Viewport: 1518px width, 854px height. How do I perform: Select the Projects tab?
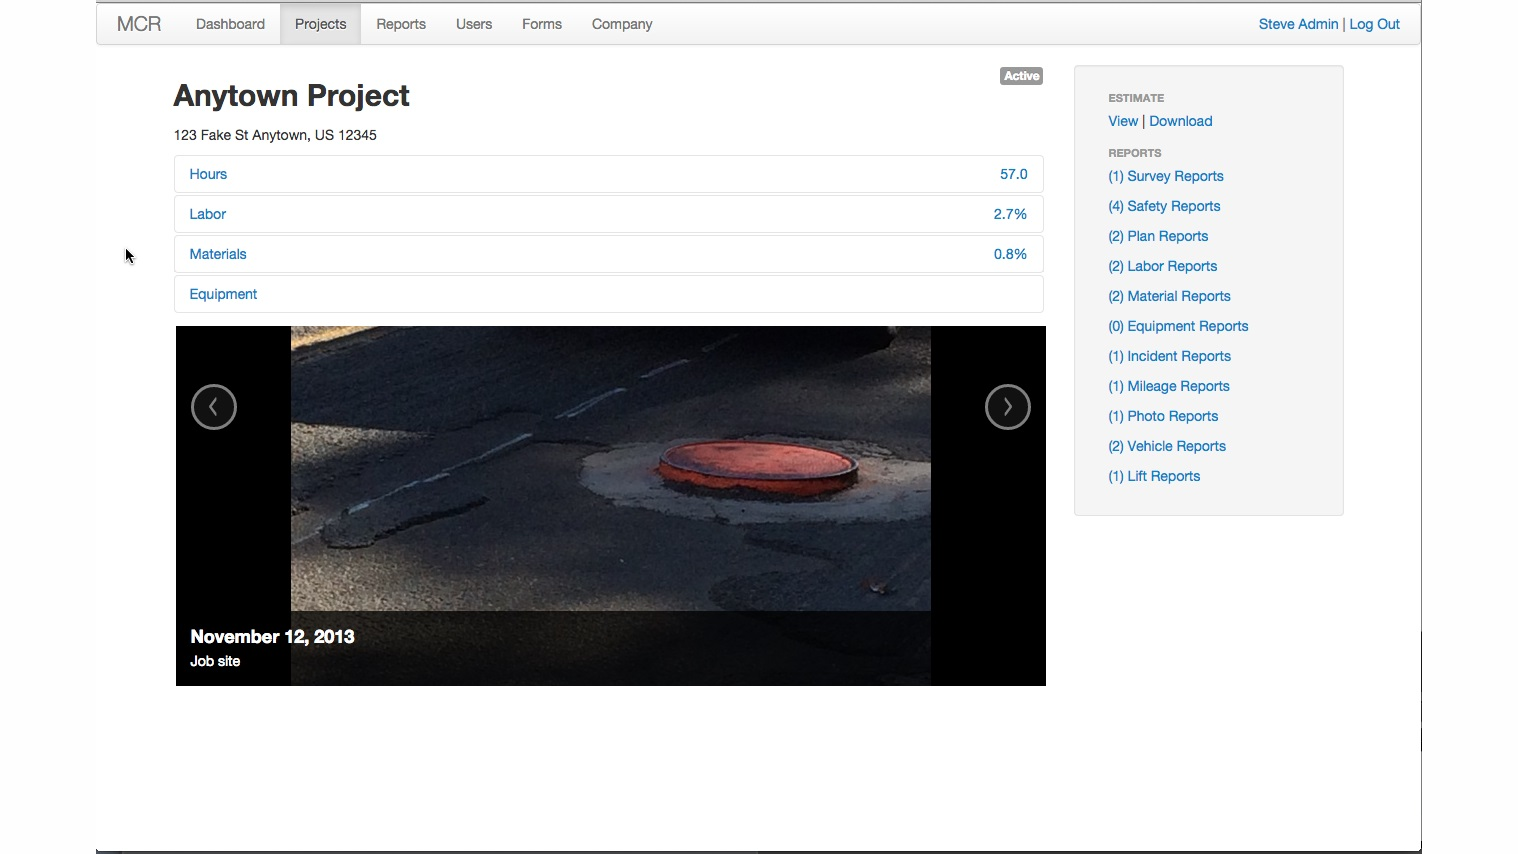320,24
